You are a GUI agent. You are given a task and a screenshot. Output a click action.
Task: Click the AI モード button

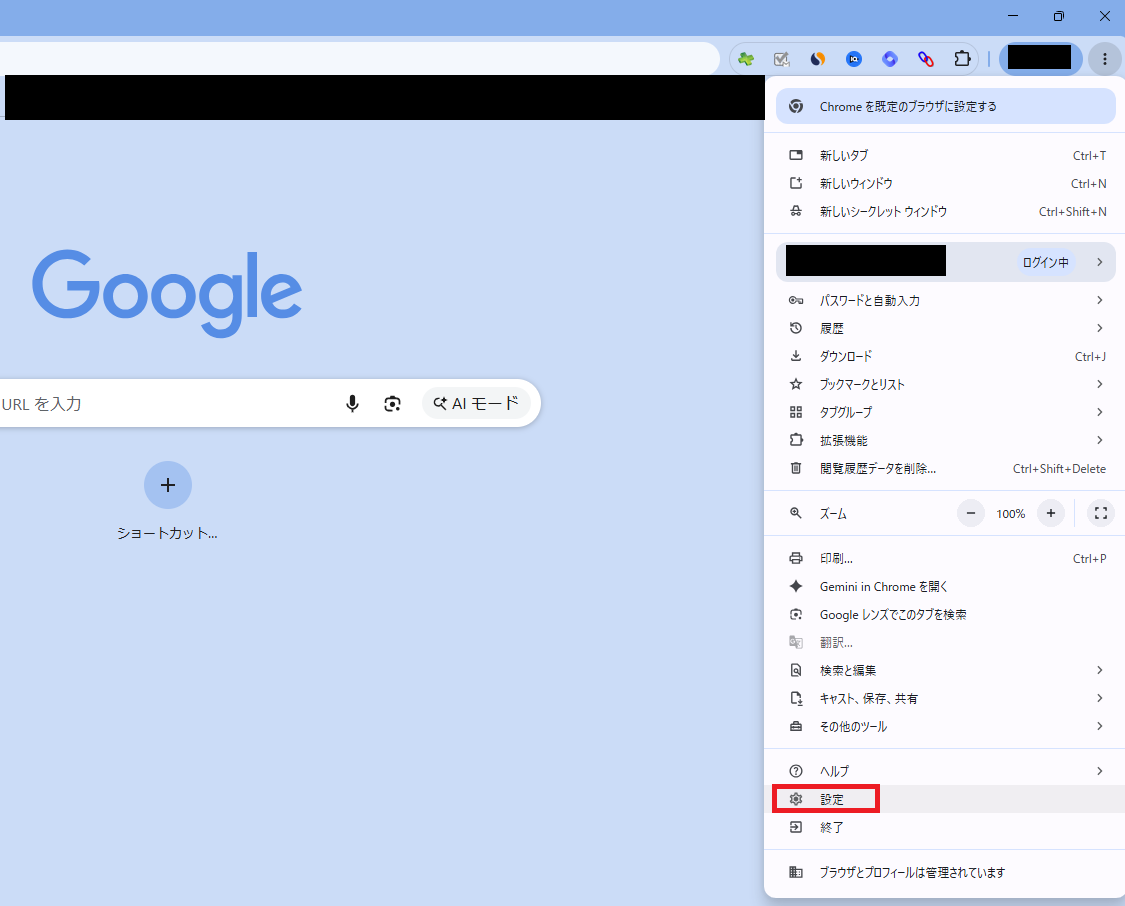[x=476, y=403]
